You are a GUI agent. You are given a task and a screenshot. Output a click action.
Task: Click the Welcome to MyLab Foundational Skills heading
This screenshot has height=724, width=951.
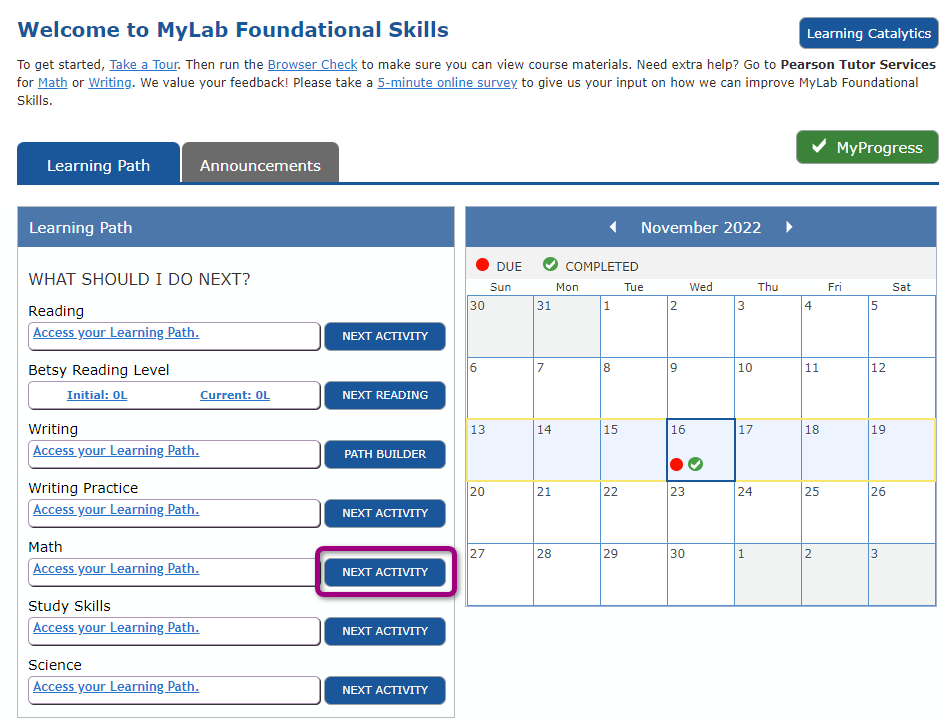[233, 30]
